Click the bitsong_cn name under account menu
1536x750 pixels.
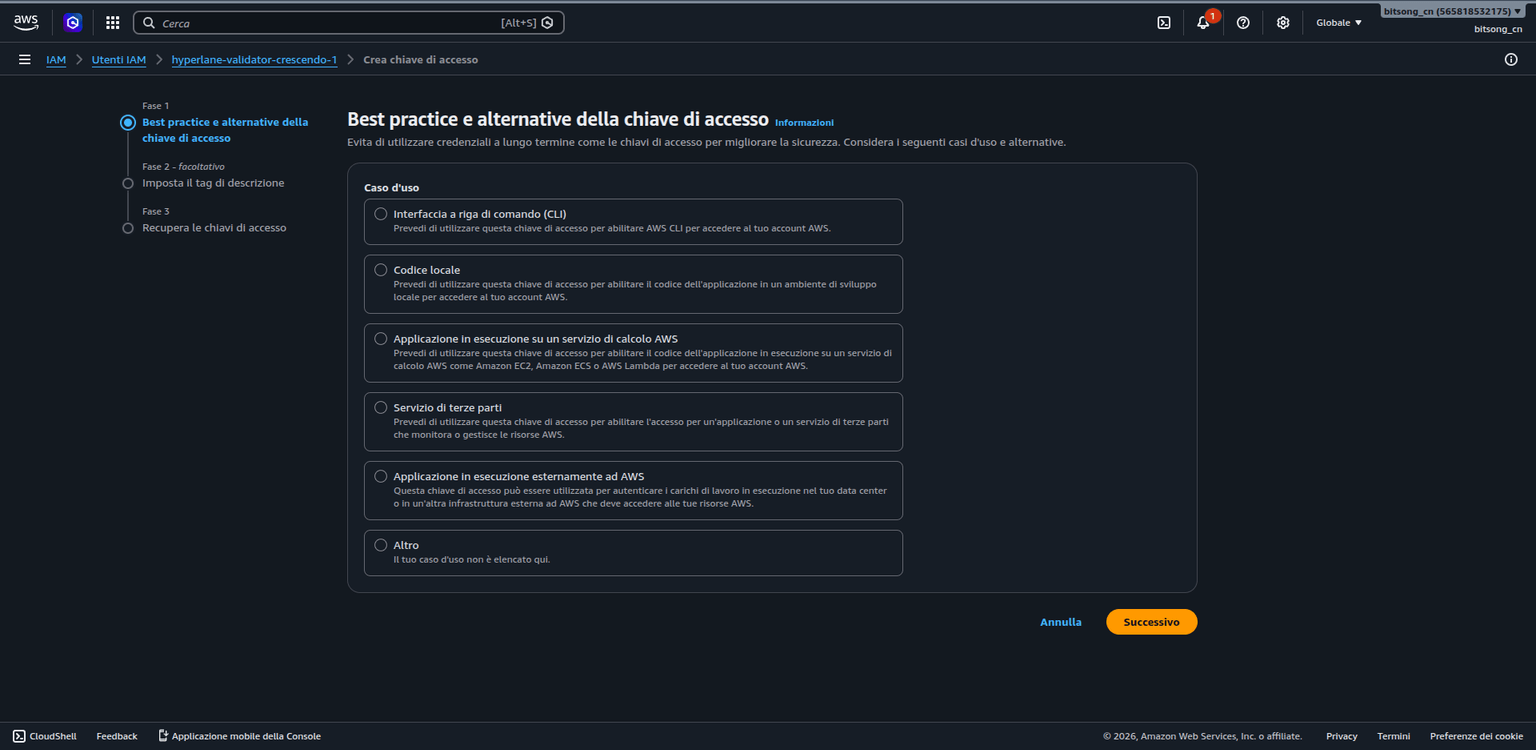pyautogui.click(x=1498, y=29)
